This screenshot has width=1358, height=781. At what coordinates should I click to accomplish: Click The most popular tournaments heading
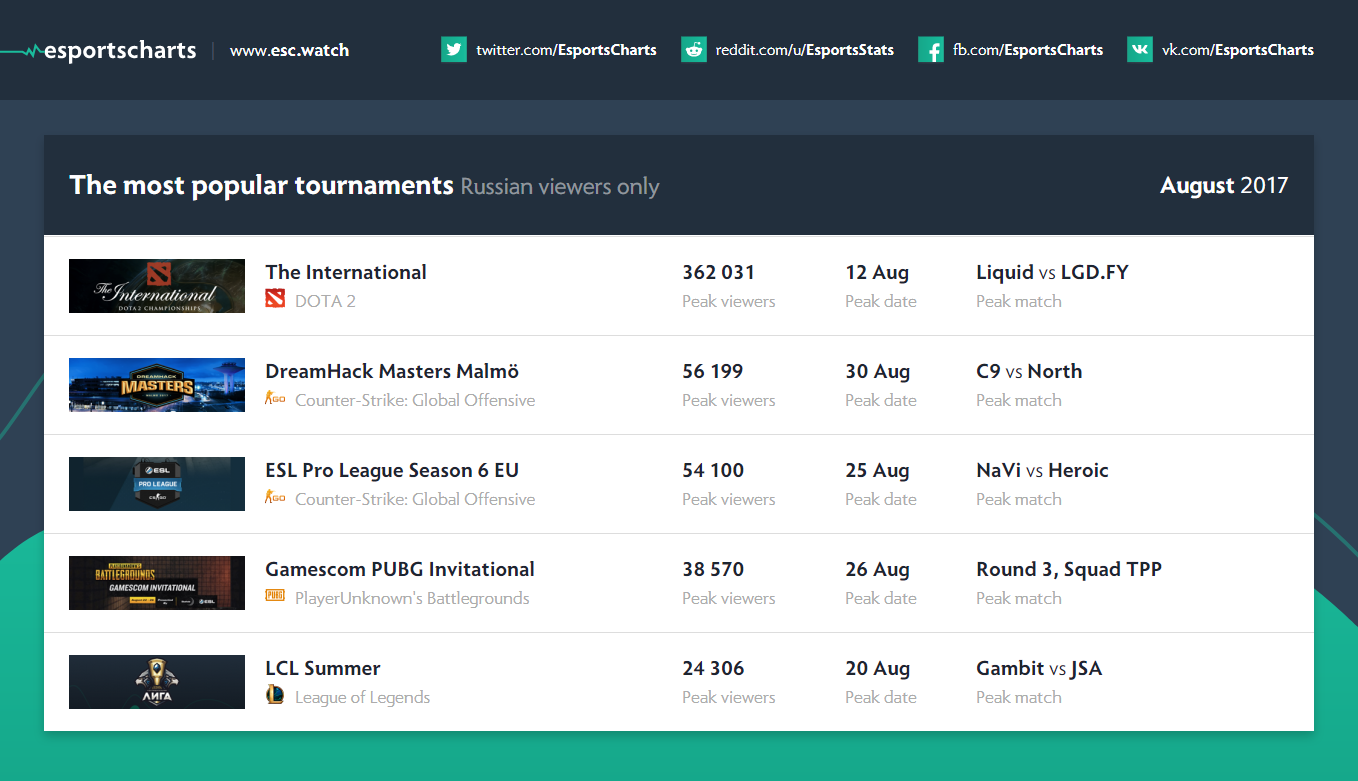coord(262,185)
